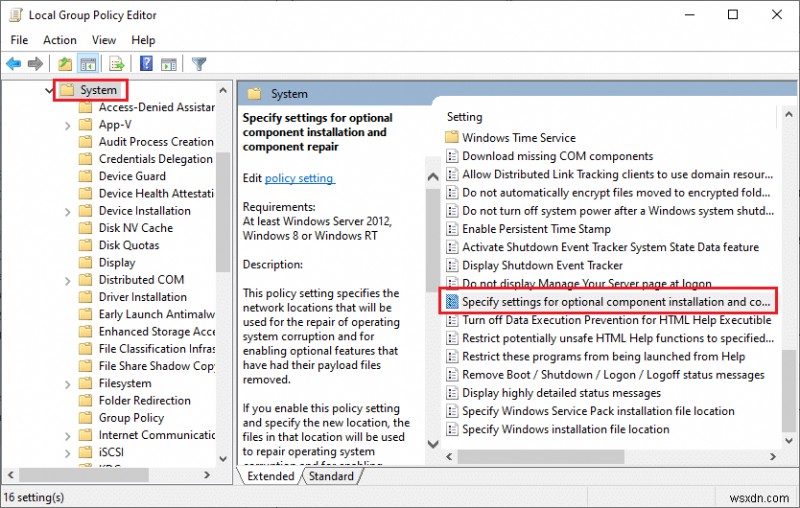The width and height of the screenshot is (800, 508).
Task: Click tree pane vertical scrollbar down arrow
Action: (223, 459)
